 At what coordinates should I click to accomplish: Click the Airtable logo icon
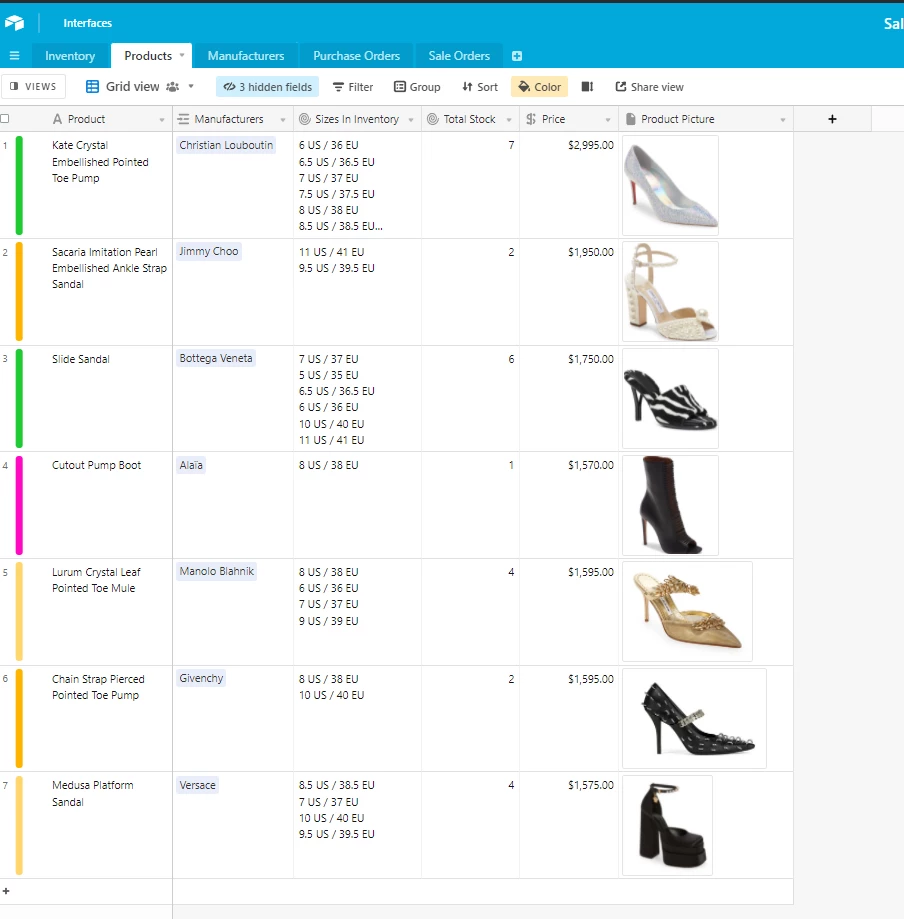tap(15, 23)
